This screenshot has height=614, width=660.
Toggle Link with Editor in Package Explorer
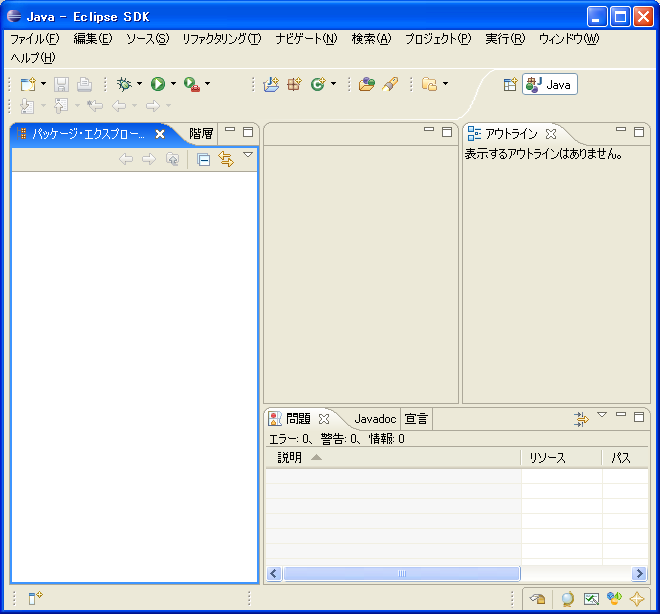[x=225, y=159]
